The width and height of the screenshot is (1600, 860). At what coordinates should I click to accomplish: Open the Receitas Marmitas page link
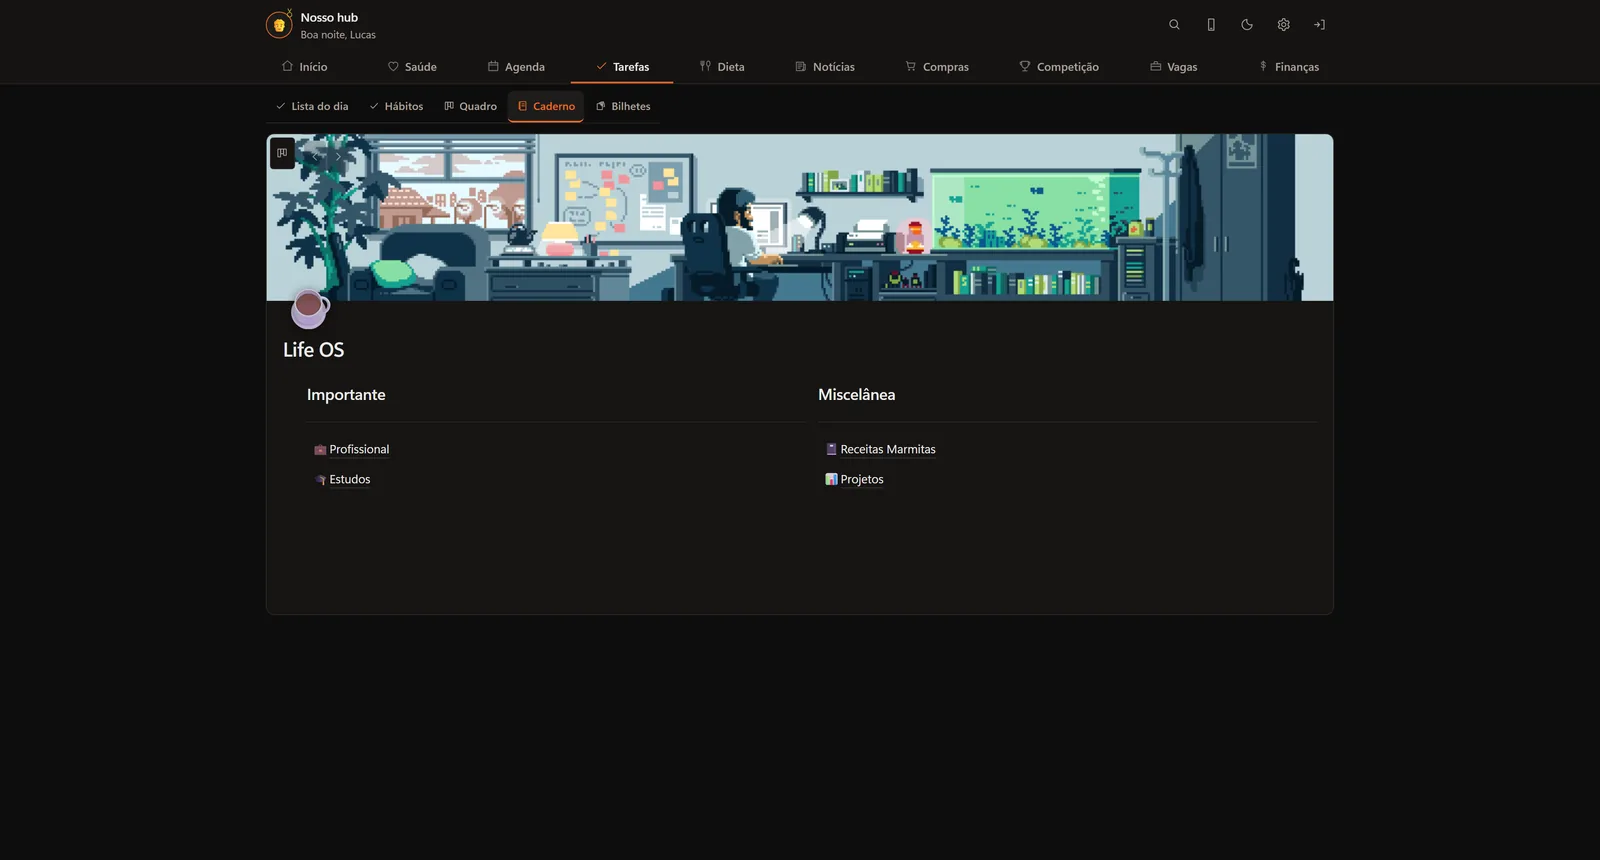tap(881, 450)
